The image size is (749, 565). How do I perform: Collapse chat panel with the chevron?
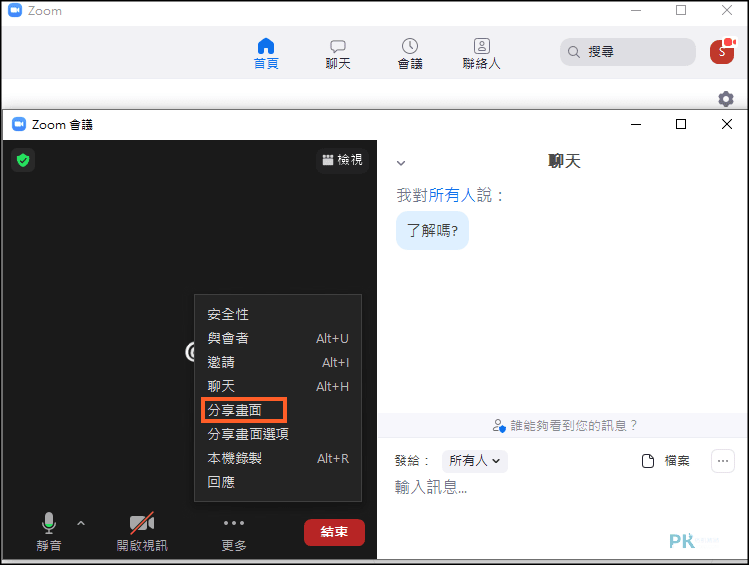tap(401, 163)
